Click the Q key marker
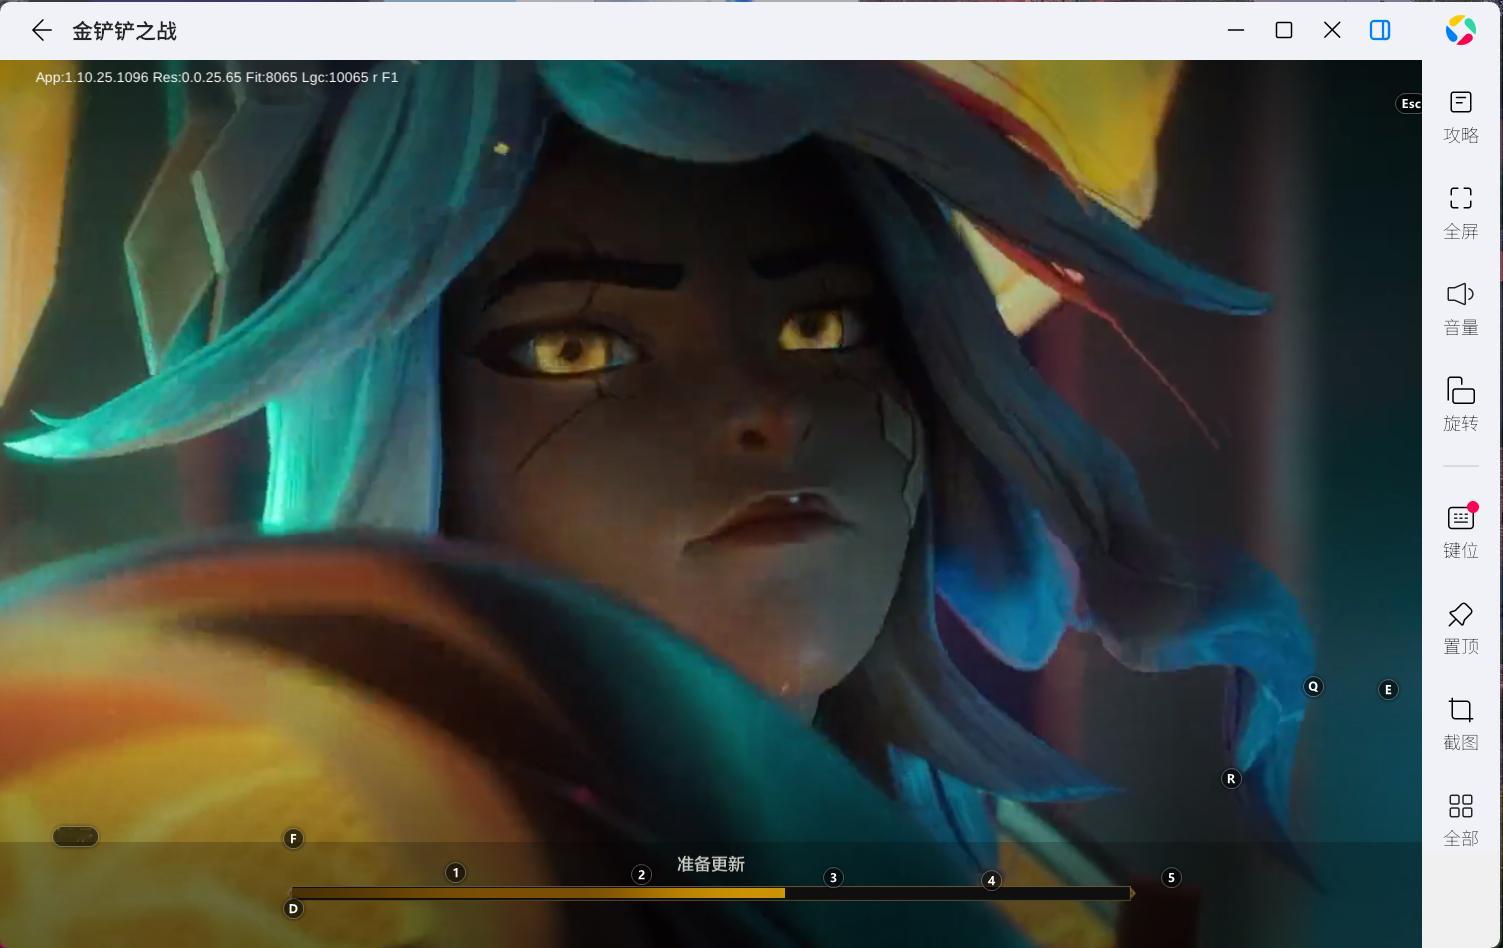Screen dimensions: 1503x948 pos(1313,686)
